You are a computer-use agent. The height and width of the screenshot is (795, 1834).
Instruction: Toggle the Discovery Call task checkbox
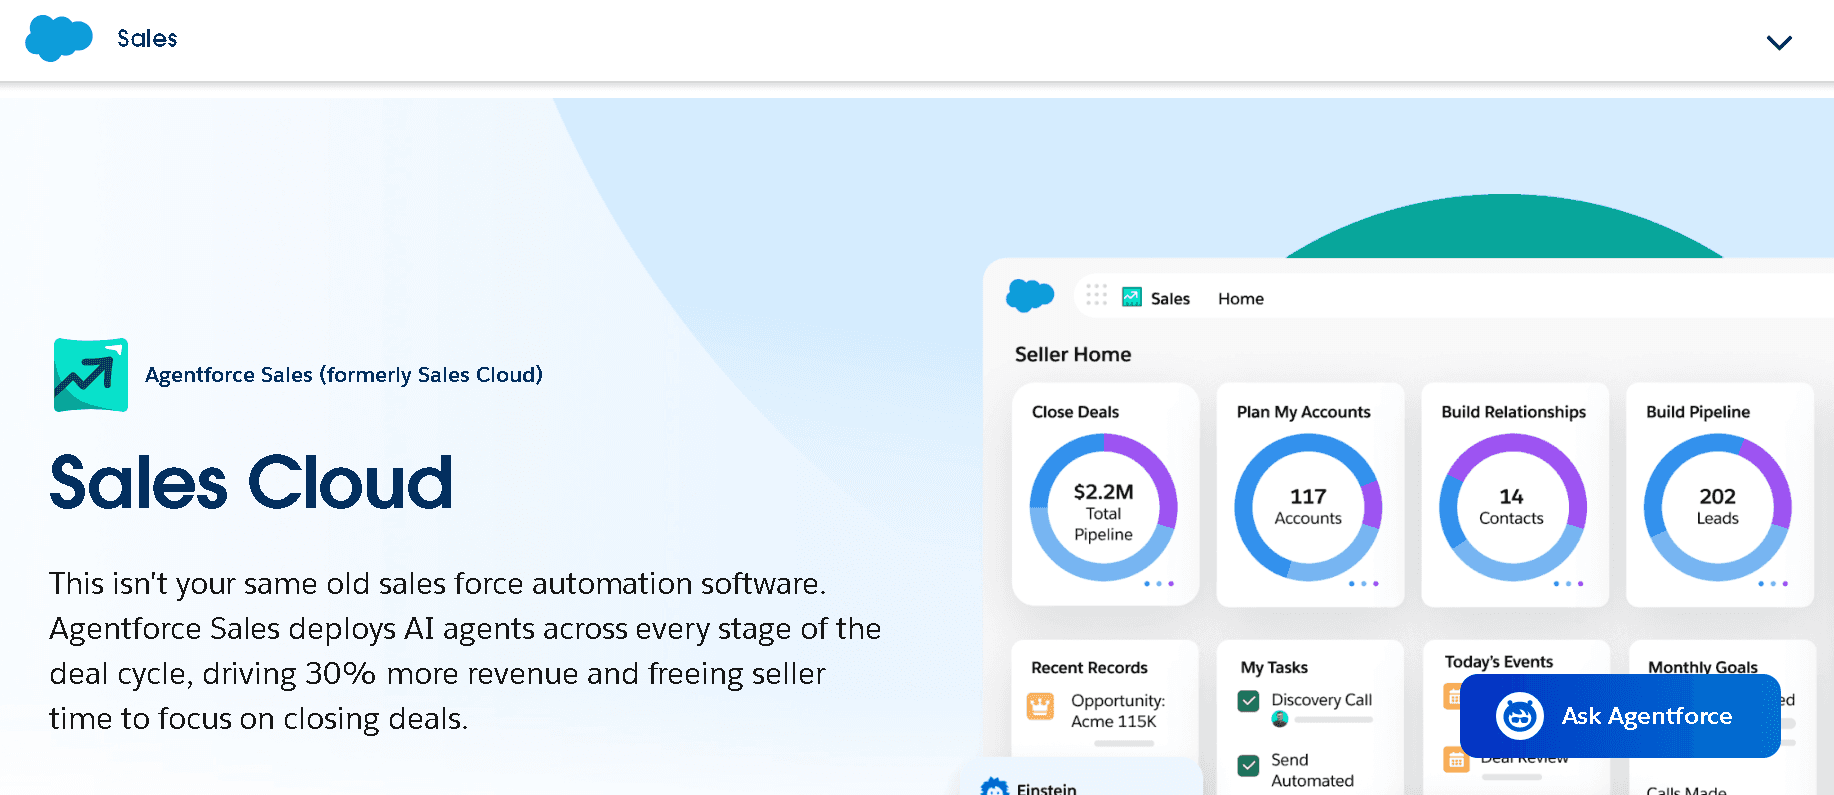click(1248, 701)
